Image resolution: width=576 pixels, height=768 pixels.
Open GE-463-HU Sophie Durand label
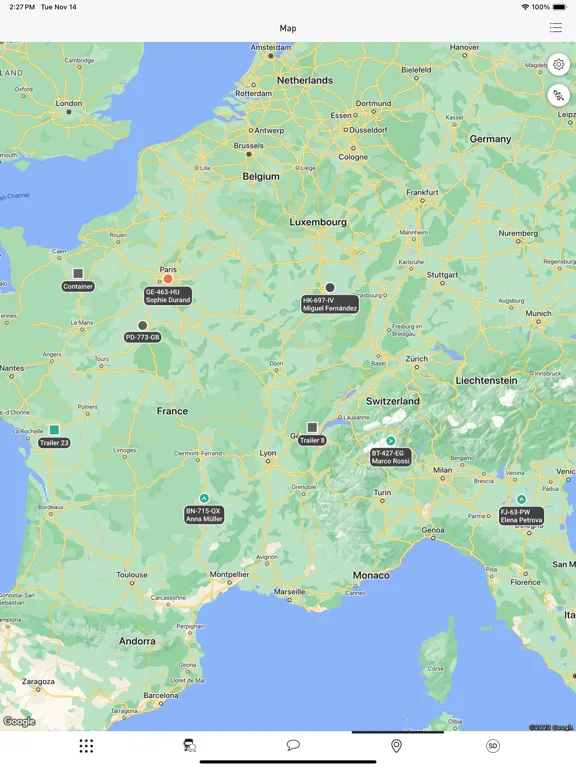coord(168,296)
